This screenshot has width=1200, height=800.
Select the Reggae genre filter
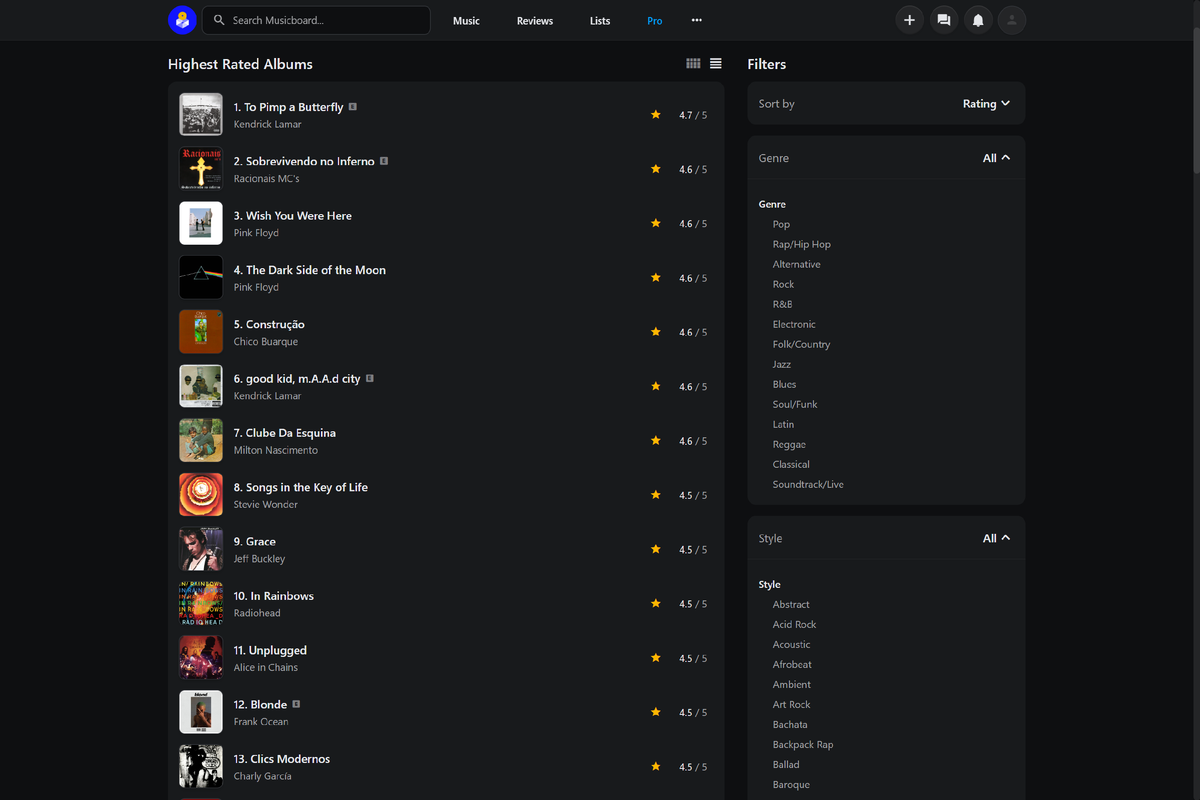tap(789, 445)
